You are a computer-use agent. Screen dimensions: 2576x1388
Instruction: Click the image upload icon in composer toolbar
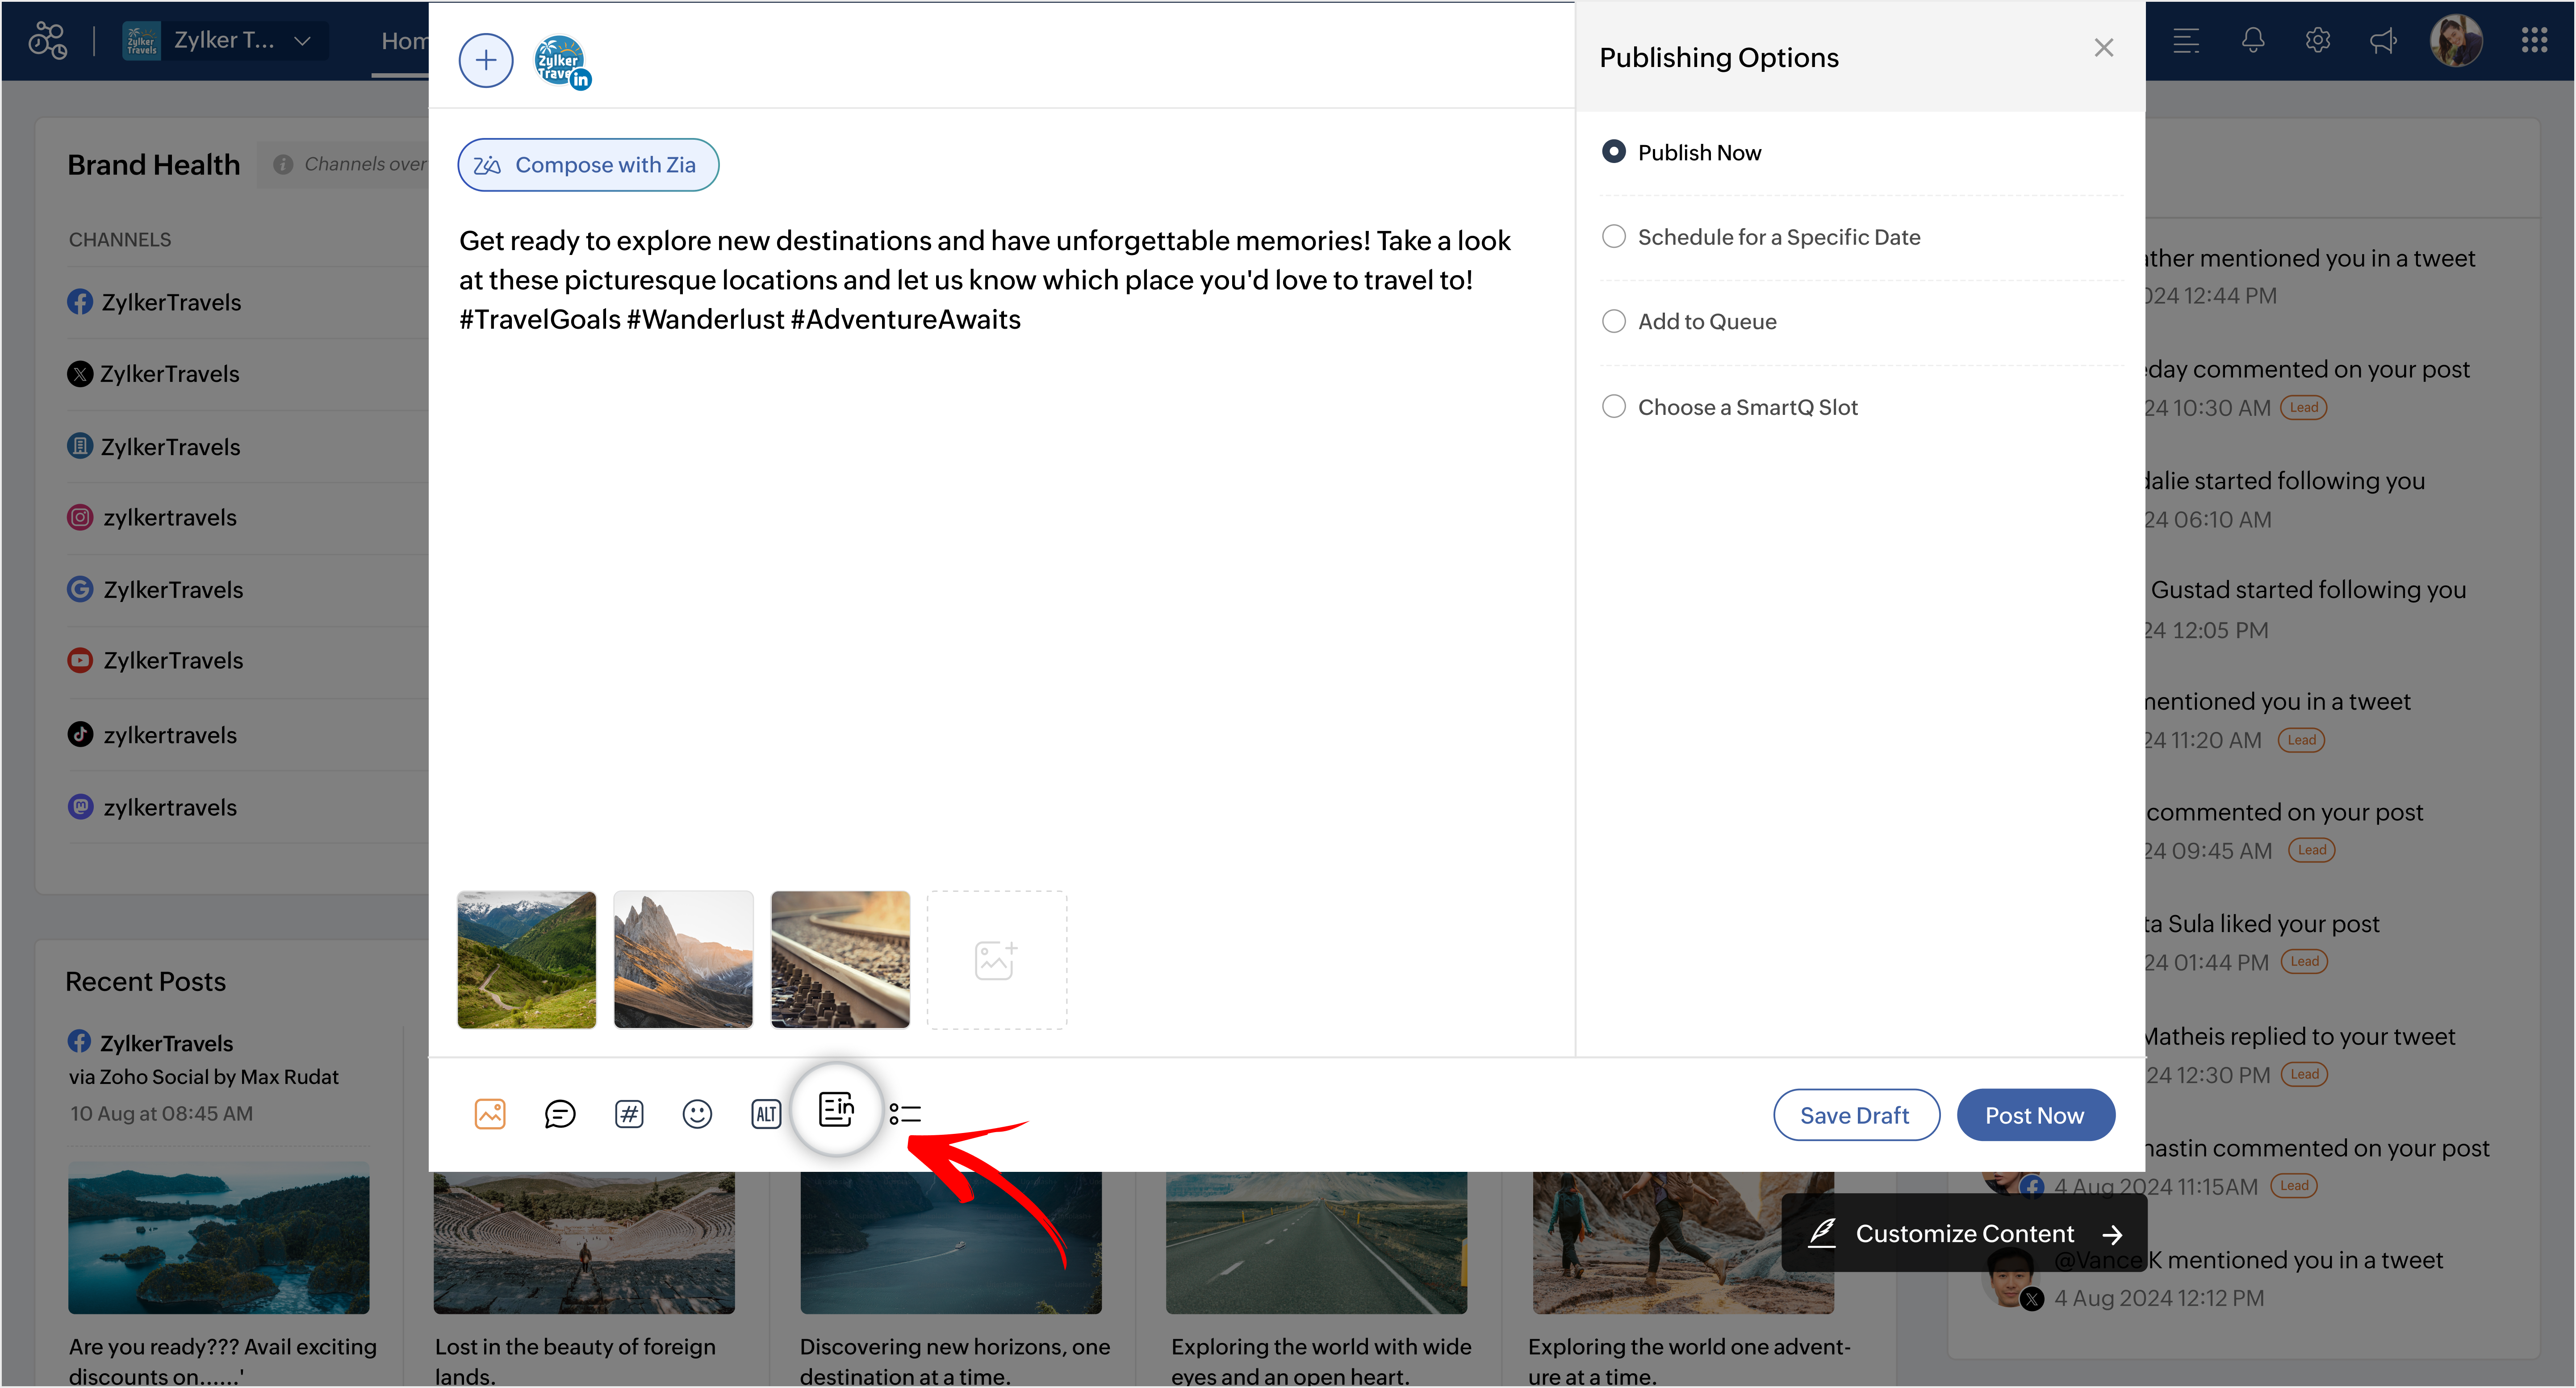490,1114
